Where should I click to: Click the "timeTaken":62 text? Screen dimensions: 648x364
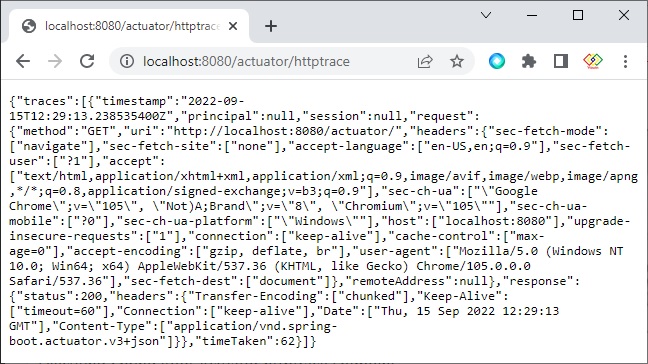[x=245, y=341]
